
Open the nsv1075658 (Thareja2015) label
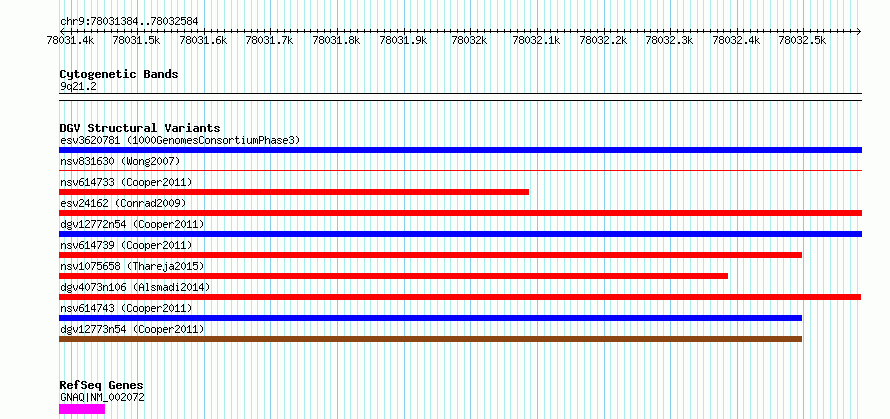tap(132, 266)
